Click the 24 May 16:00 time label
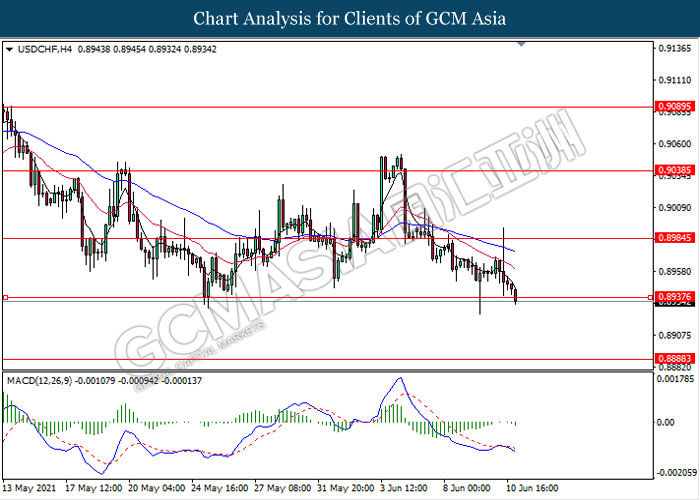700x500 pixels. 220,488
